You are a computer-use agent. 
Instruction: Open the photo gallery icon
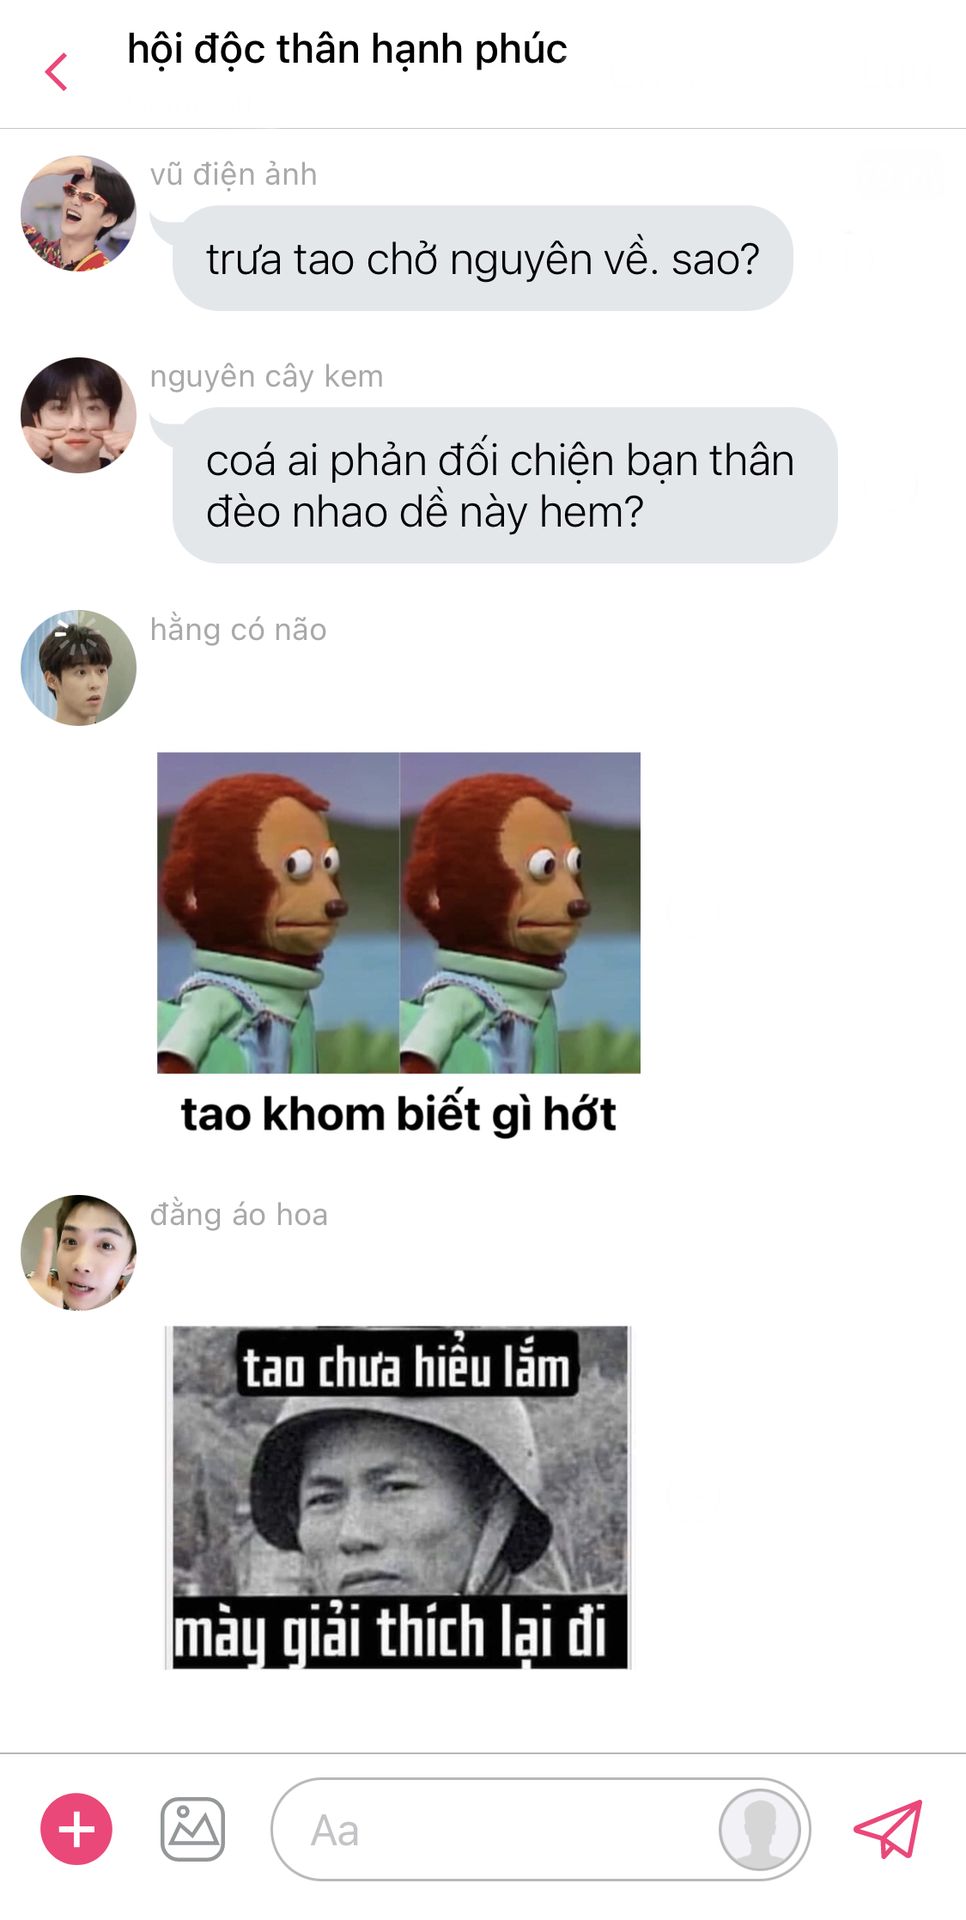(193, 1829)
